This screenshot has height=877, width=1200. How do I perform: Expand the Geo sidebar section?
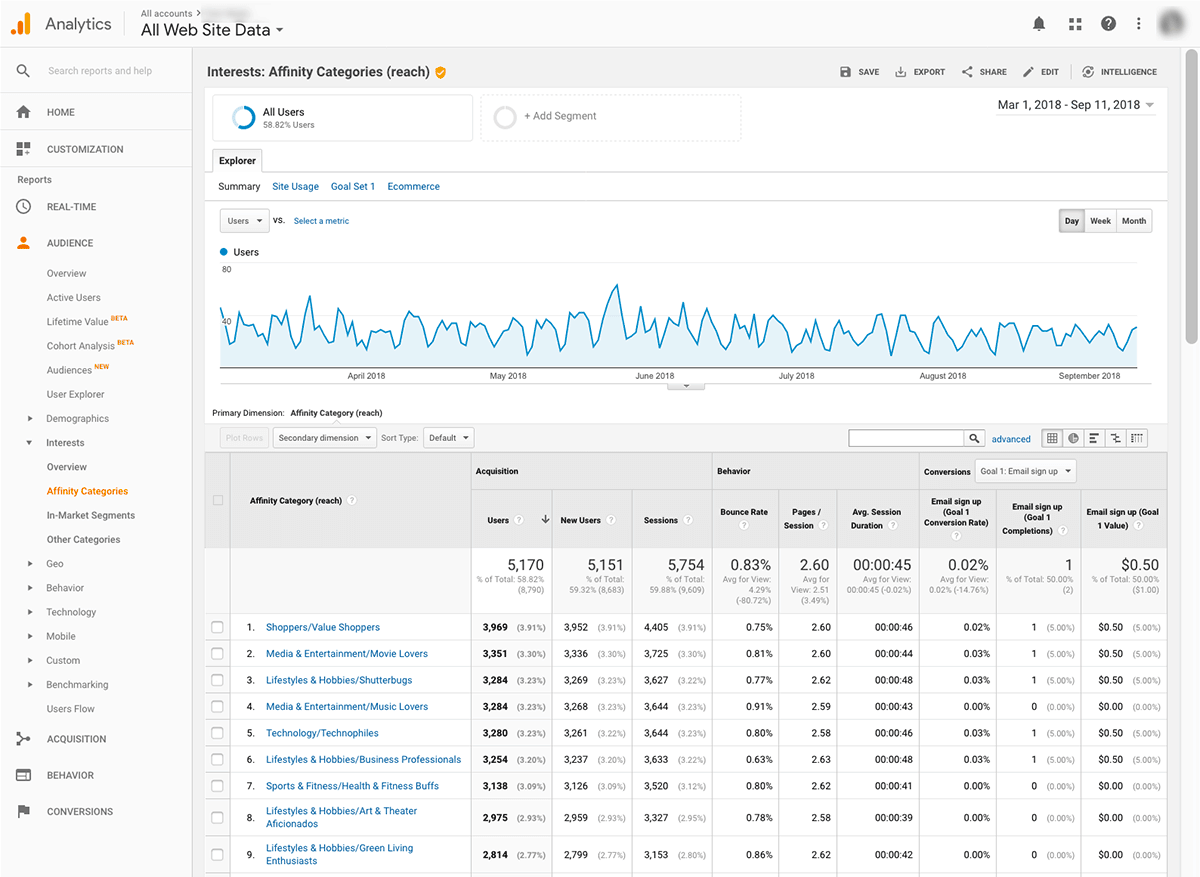30,564
